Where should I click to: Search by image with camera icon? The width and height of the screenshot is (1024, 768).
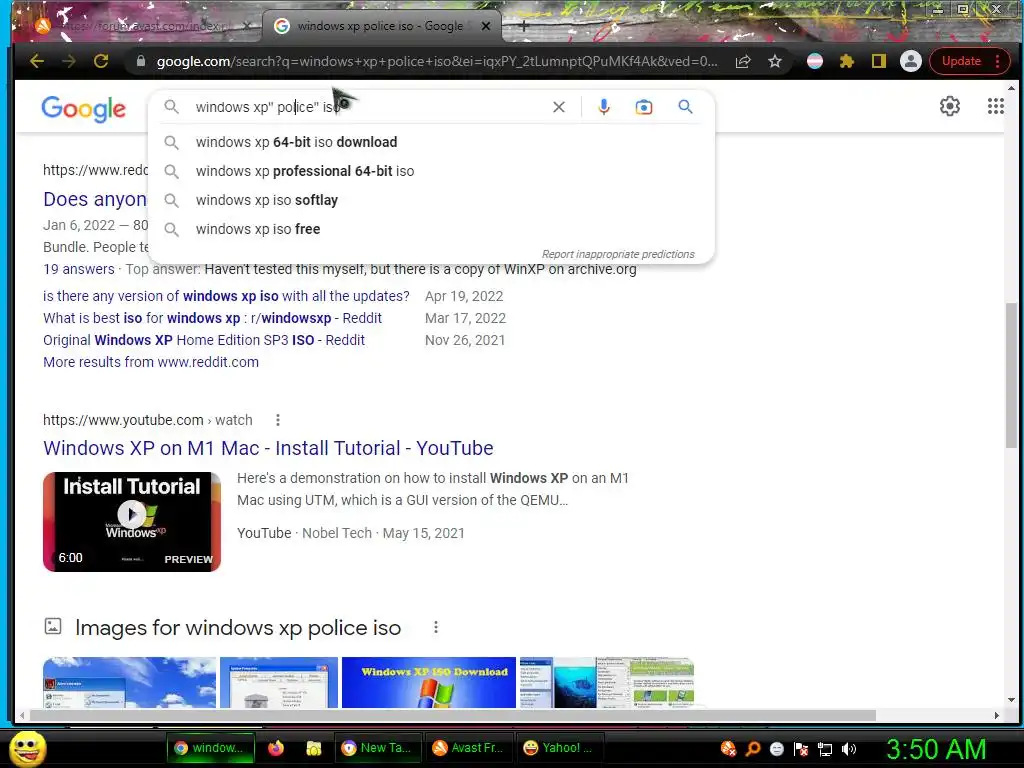(644, 107)
